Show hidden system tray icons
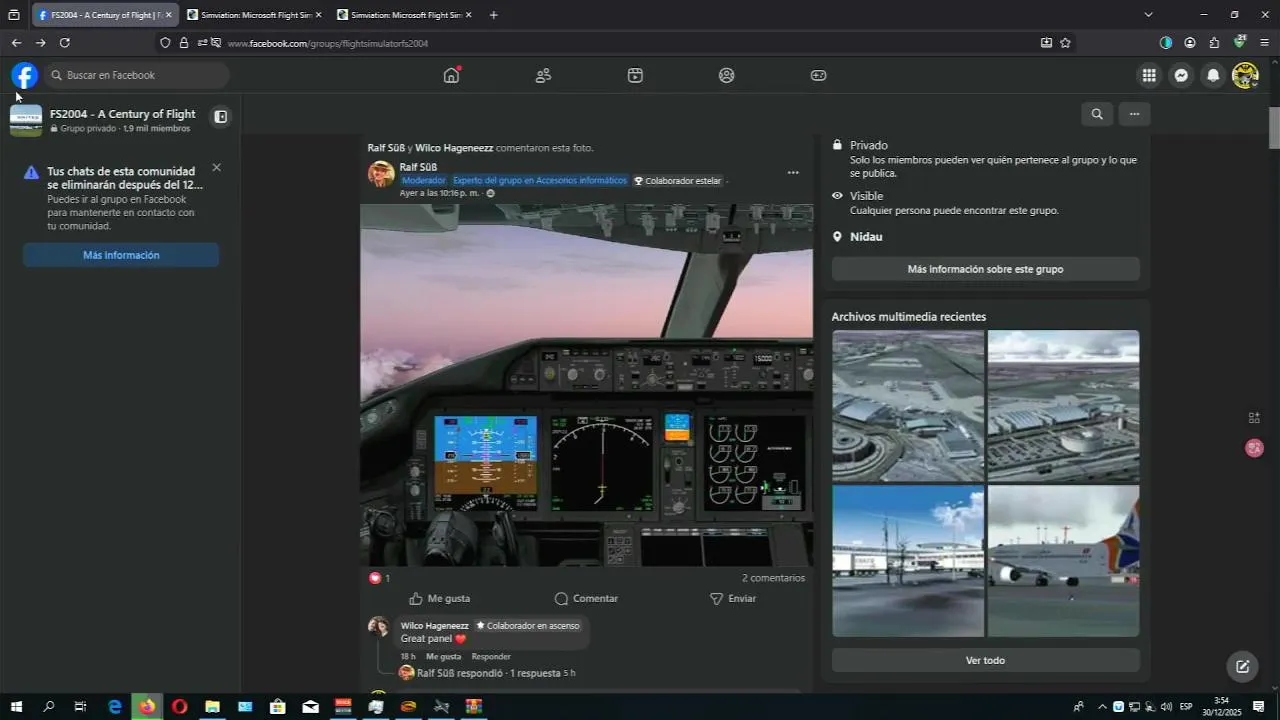Screen dimensions: 1280x720 [x=1102, y=707]
